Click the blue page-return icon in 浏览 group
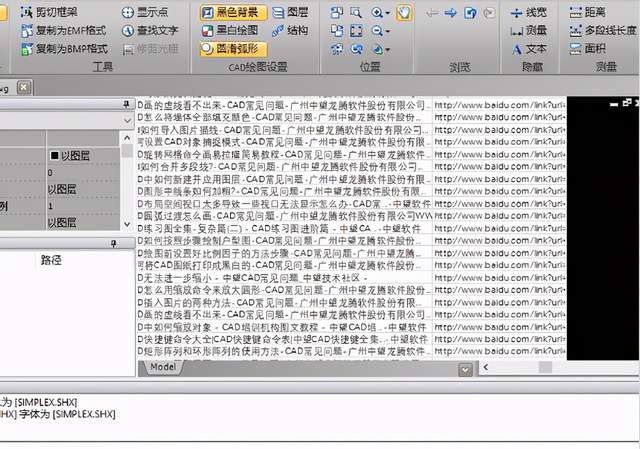The image size is (640, 449). pyautogui.click(x=470, y=13)
